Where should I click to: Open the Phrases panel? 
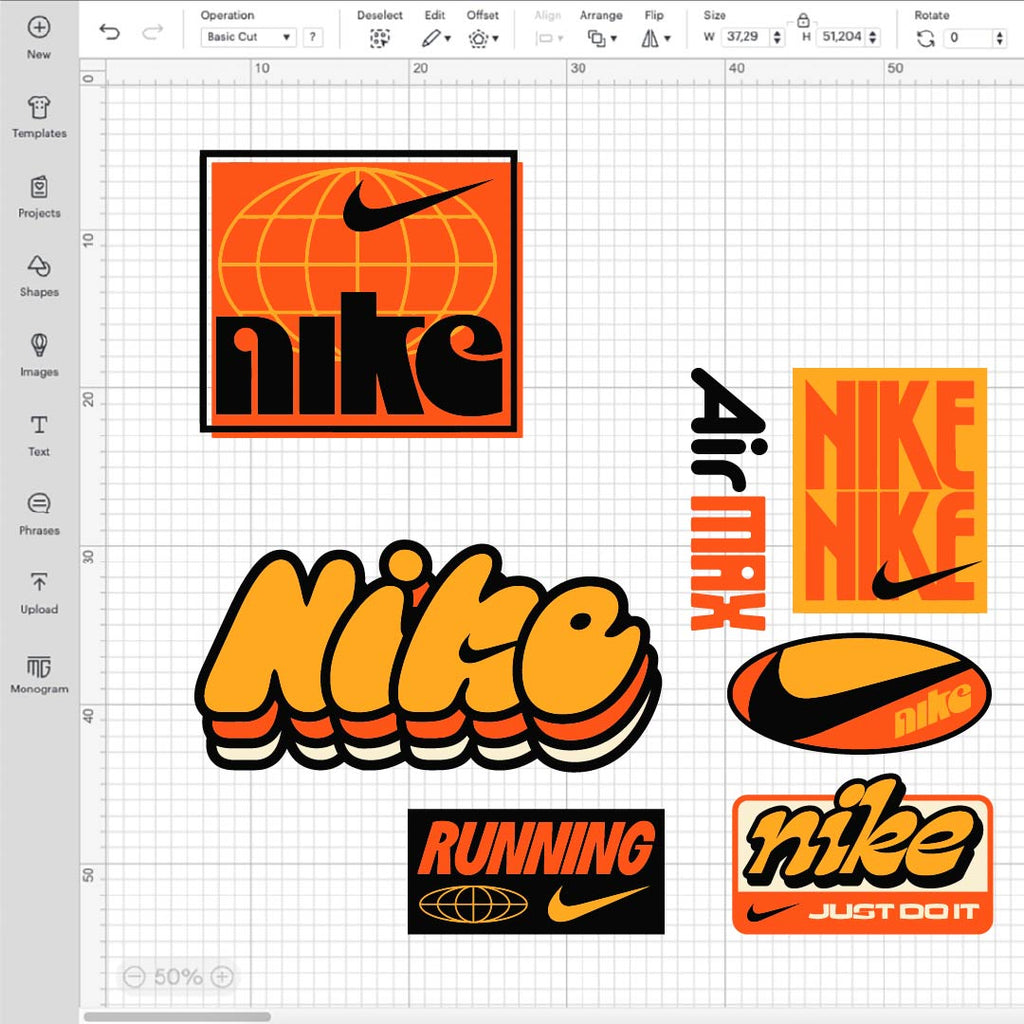(x=39, y=505)
